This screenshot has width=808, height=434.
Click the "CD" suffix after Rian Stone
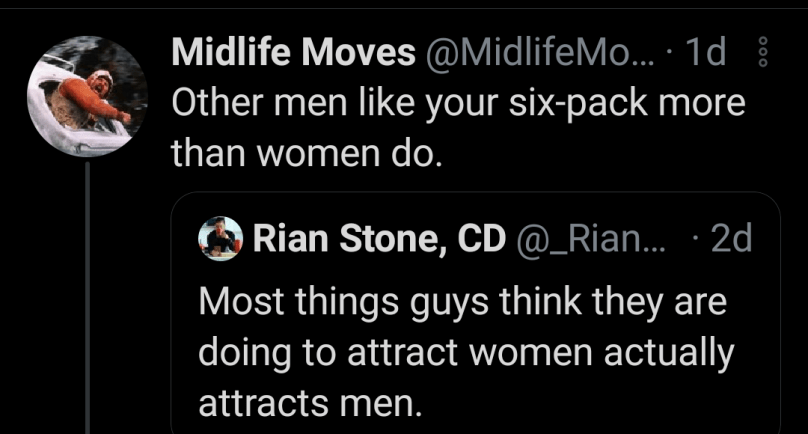point(479,238)
